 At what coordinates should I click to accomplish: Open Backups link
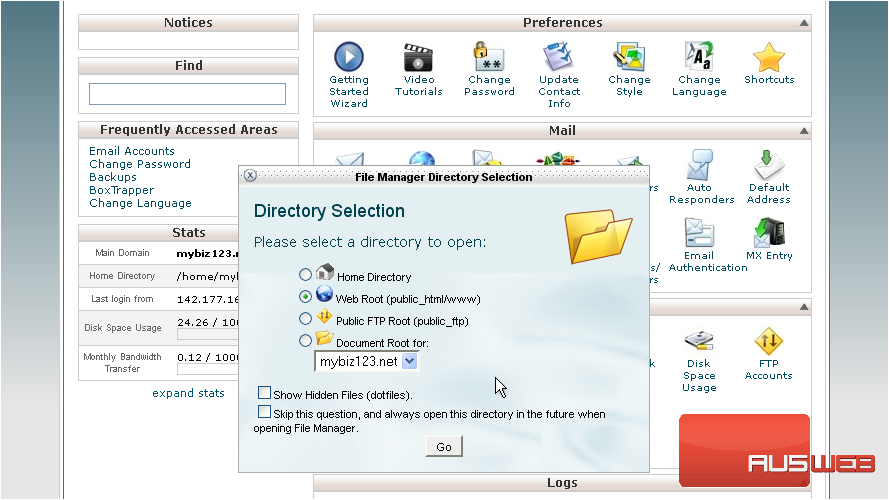click(x=113, y=177)
